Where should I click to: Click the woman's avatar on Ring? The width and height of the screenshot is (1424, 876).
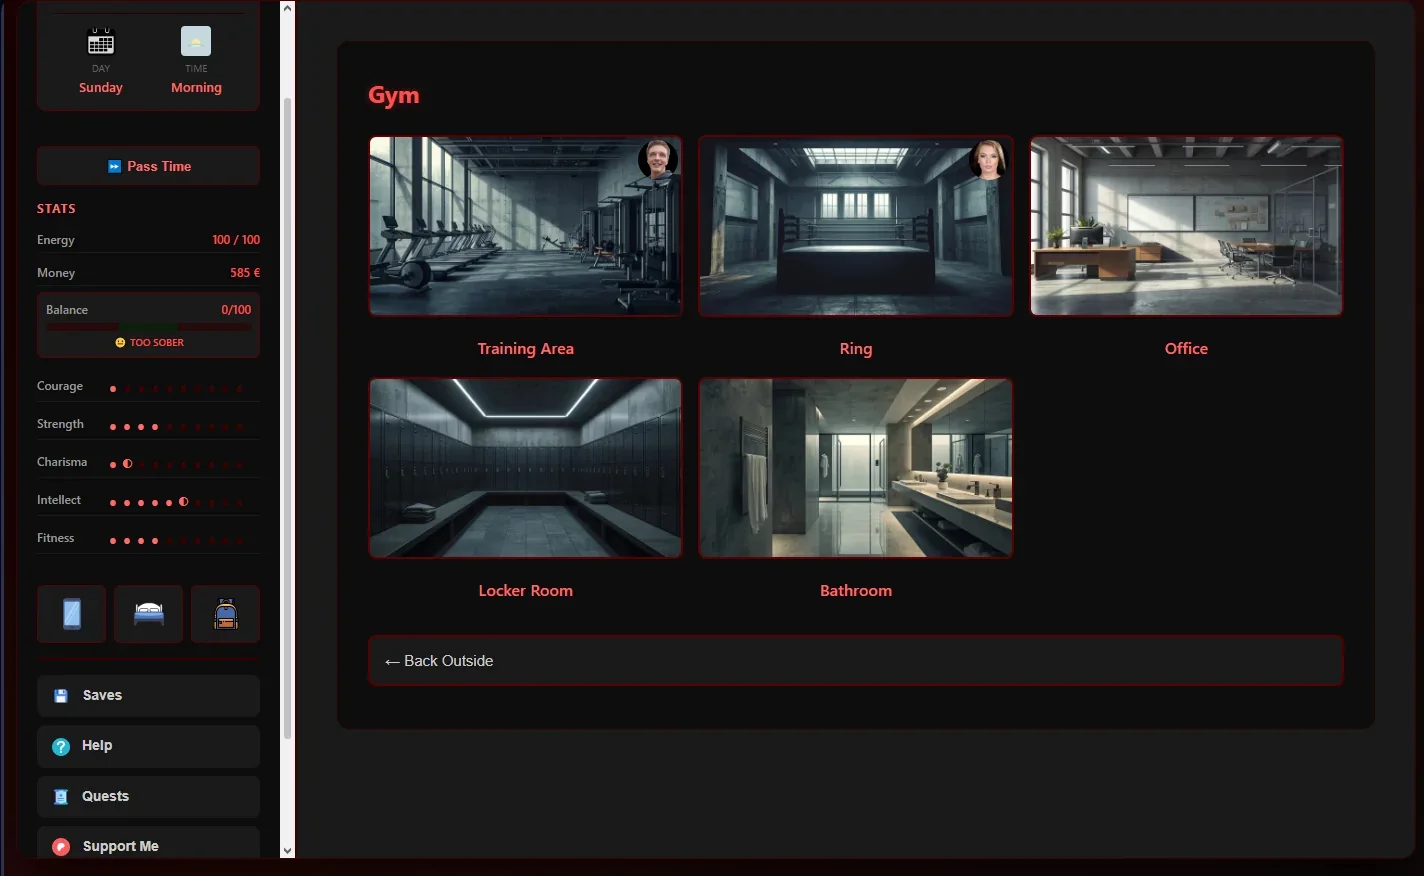pyautogui.click(x=988, y=159)
